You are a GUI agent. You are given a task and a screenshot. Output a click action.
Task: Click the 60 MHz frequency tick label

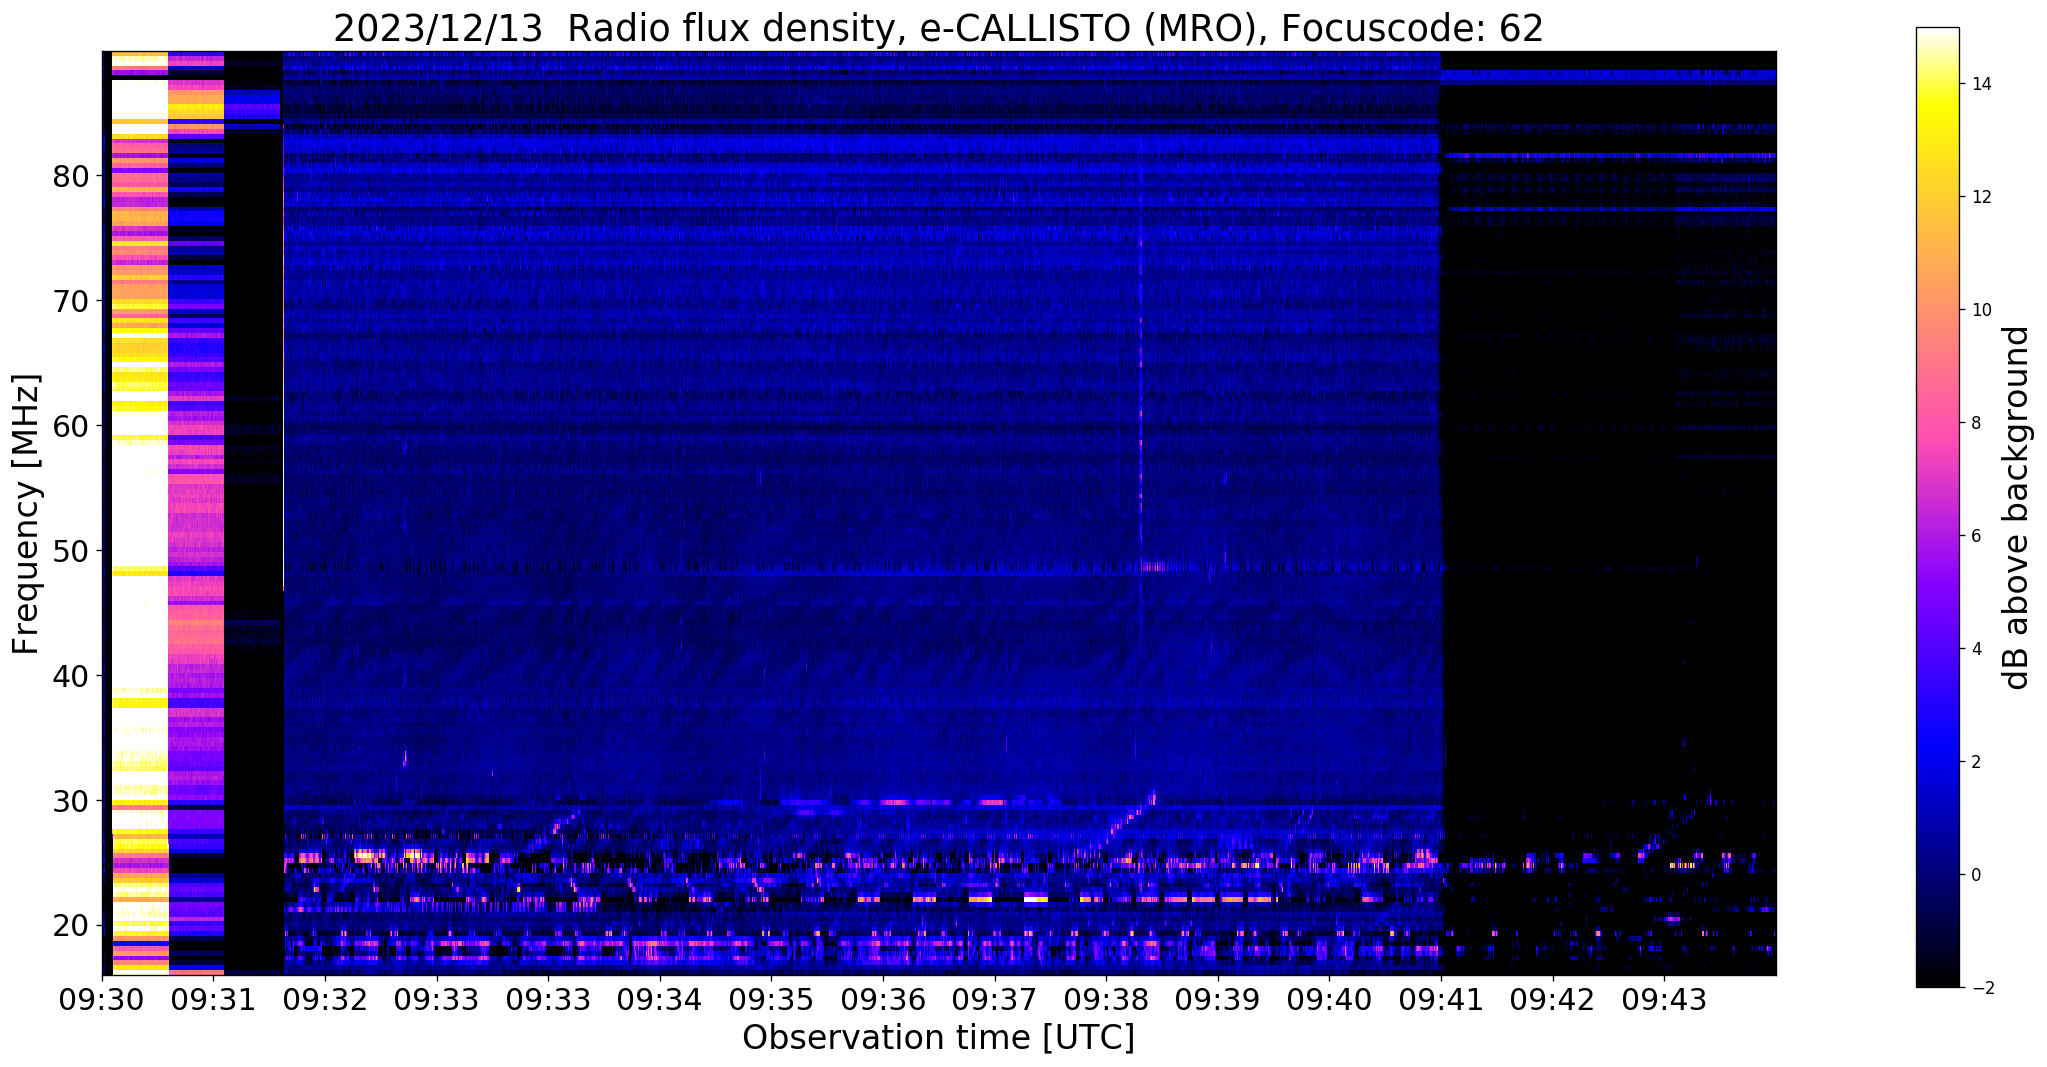point(71,426)
